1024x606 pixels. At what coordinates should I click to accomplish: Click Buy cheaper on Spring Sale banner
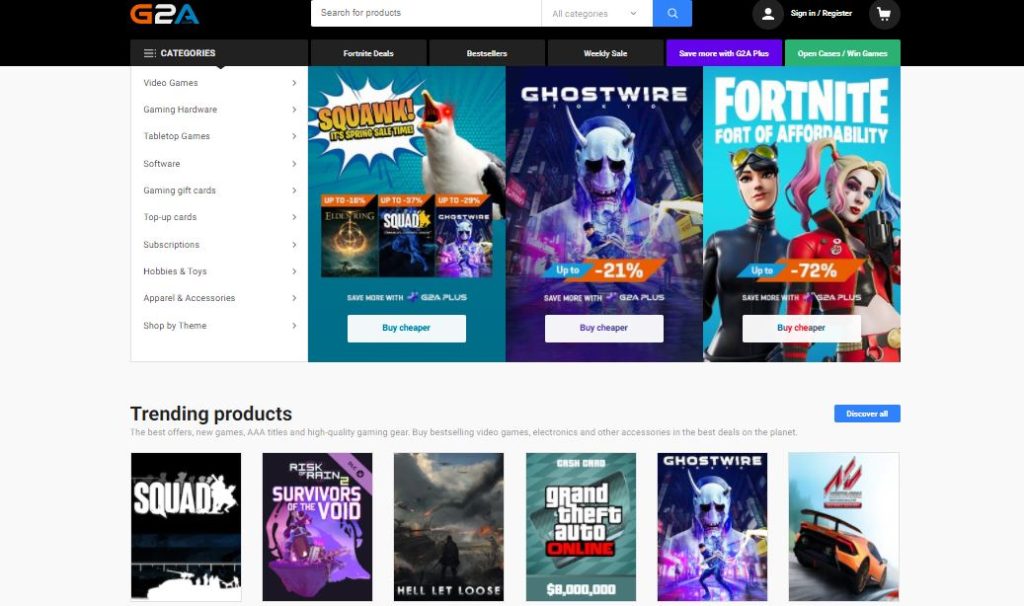[406, 328]
